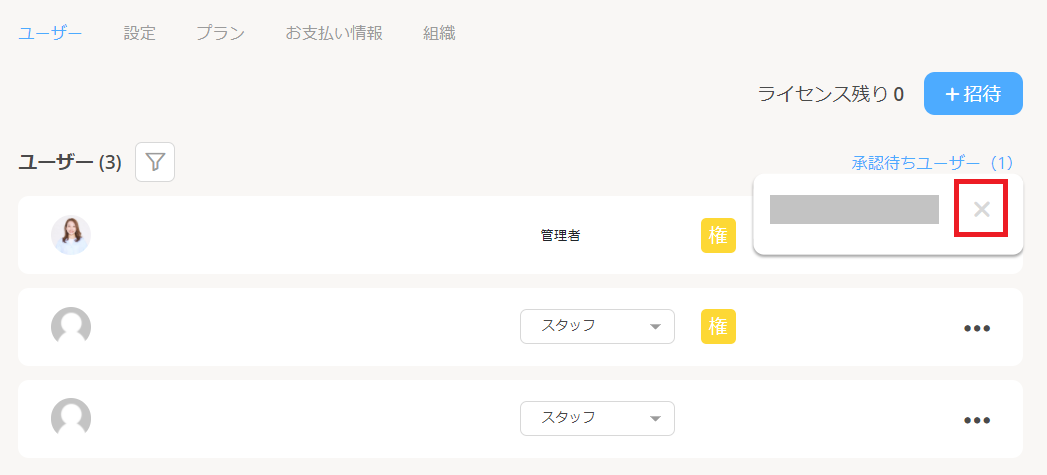Click the 権 badge on the second user row
The height and width of the screenshot is (475, 1047).
pos(718,326)
